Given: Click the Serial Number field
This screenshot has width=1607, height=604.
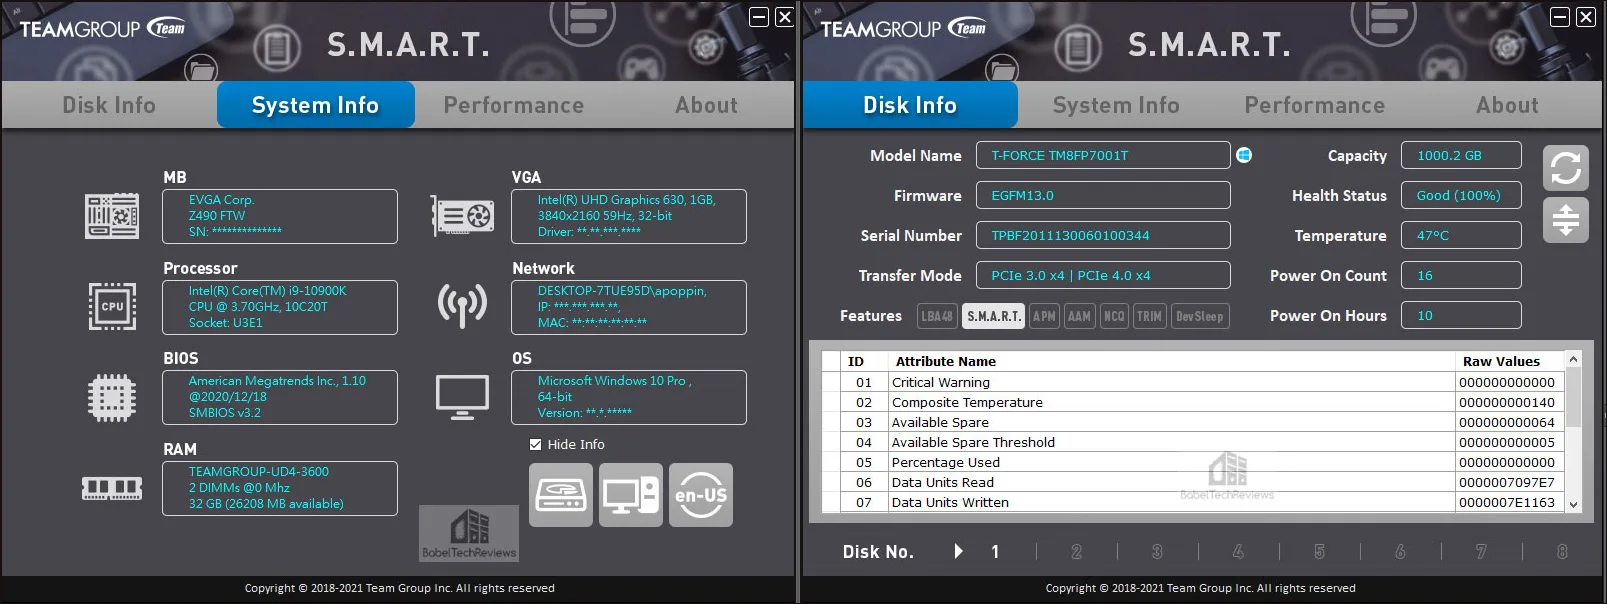Looking at the screenshot, I should click(x=1103, y=235).
